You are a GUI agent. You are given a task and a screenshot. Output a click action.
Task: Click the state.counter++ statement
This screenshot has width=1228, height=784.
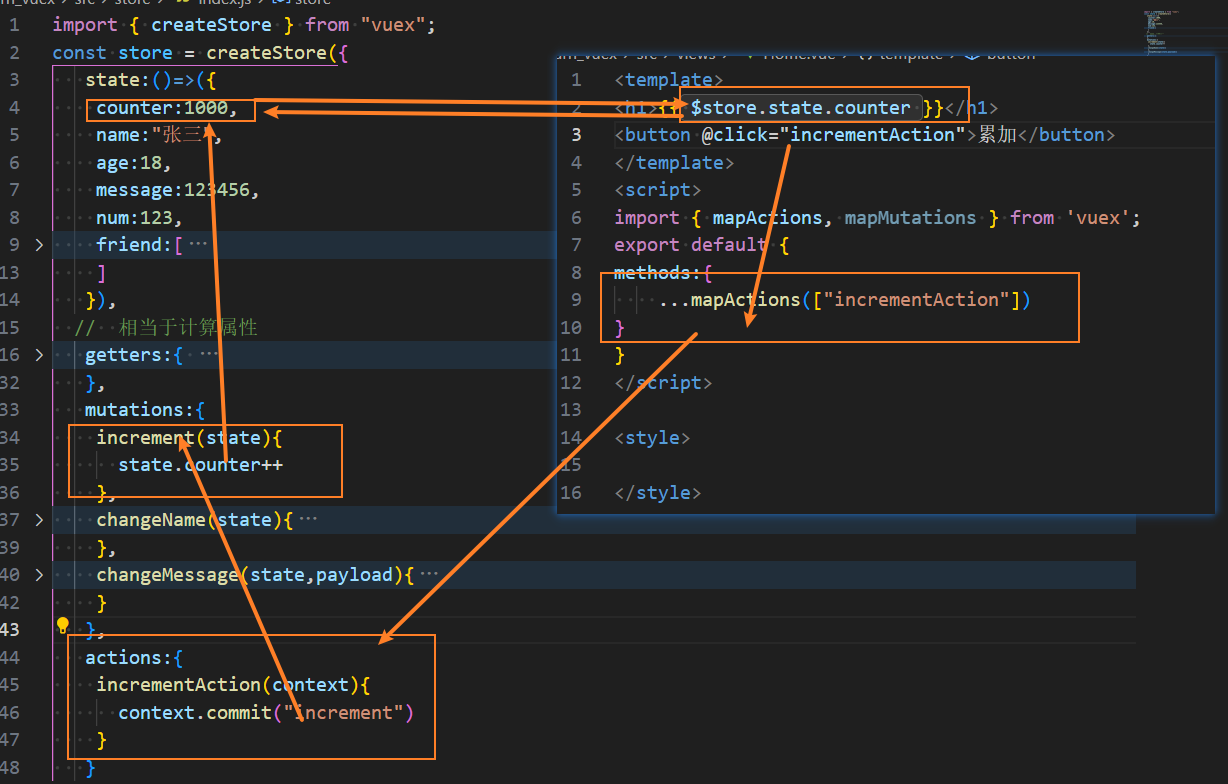pyautogui.click(x=200, y=464)
